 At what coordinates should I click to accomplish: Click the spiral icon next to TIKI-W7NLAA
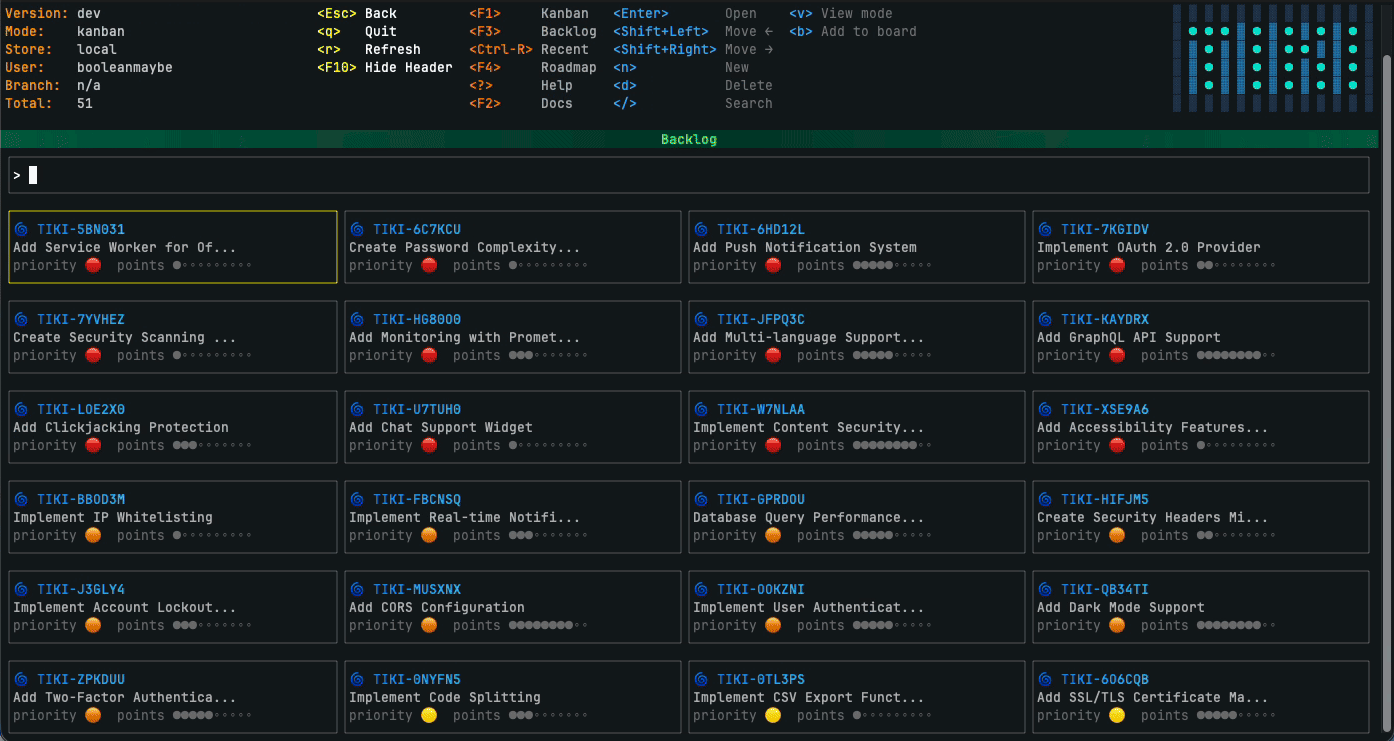click(703, 408)
